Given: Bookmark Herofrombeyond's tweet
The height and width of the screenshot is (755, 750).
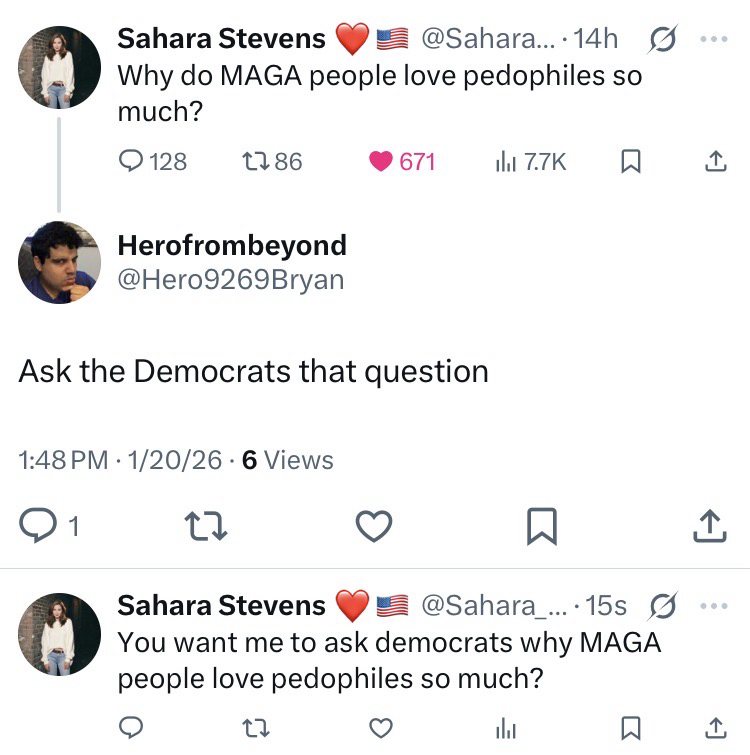Looking at the screenshot, I should pos(541,524).
